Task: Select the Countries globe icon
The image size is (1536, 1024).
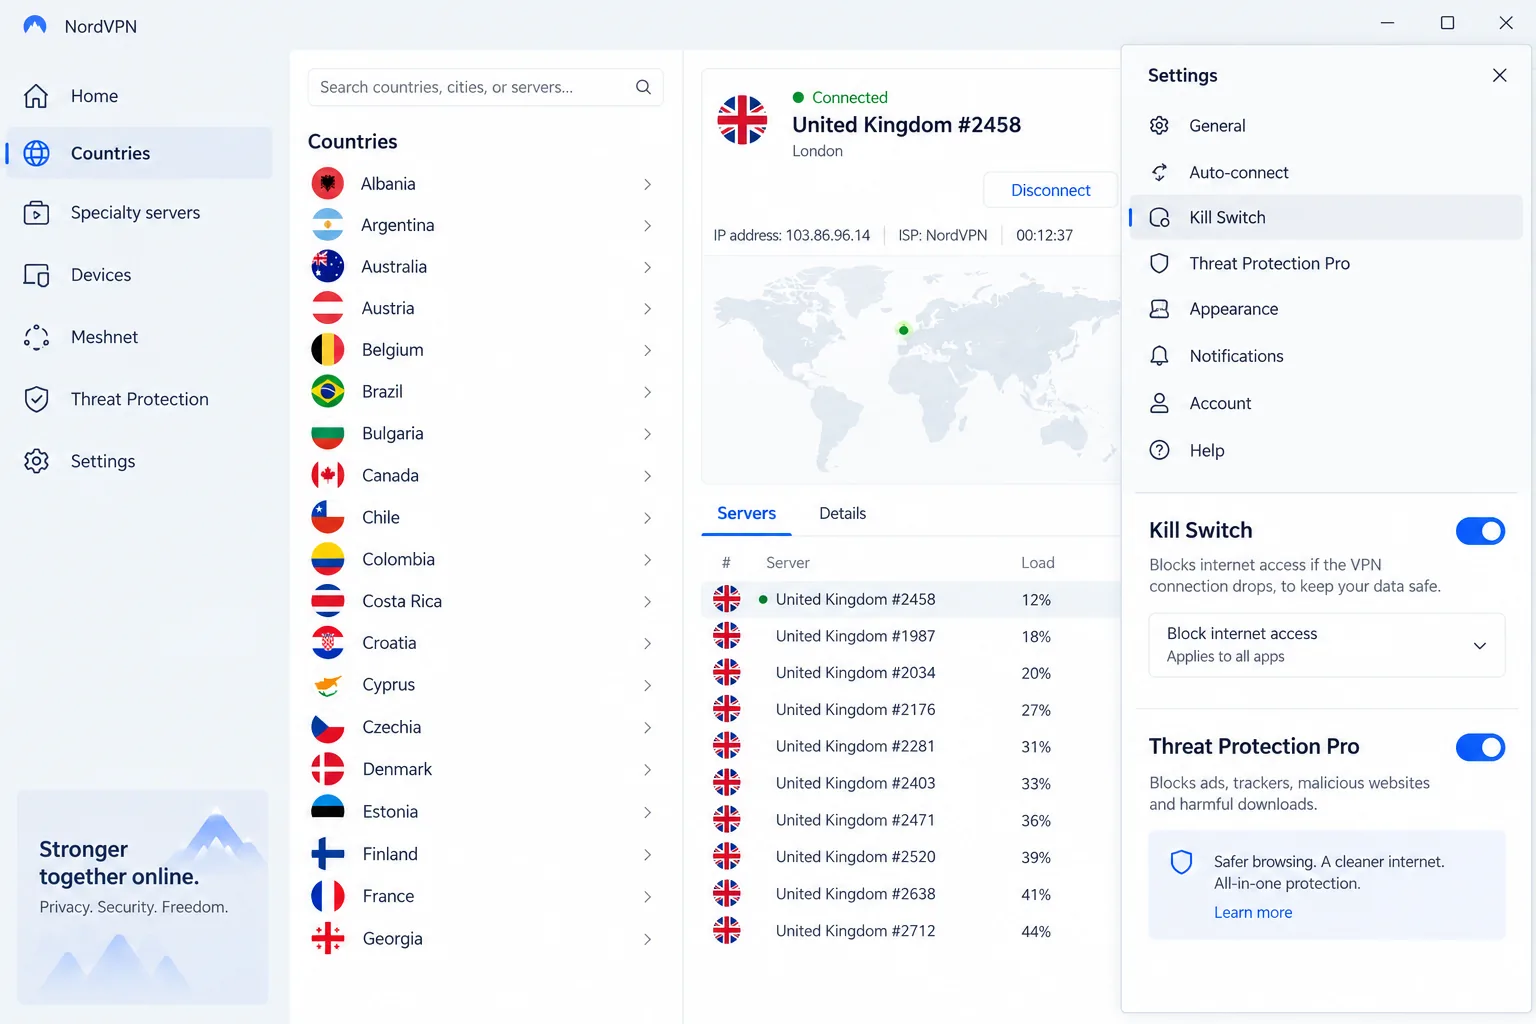Action: [36, 153]
